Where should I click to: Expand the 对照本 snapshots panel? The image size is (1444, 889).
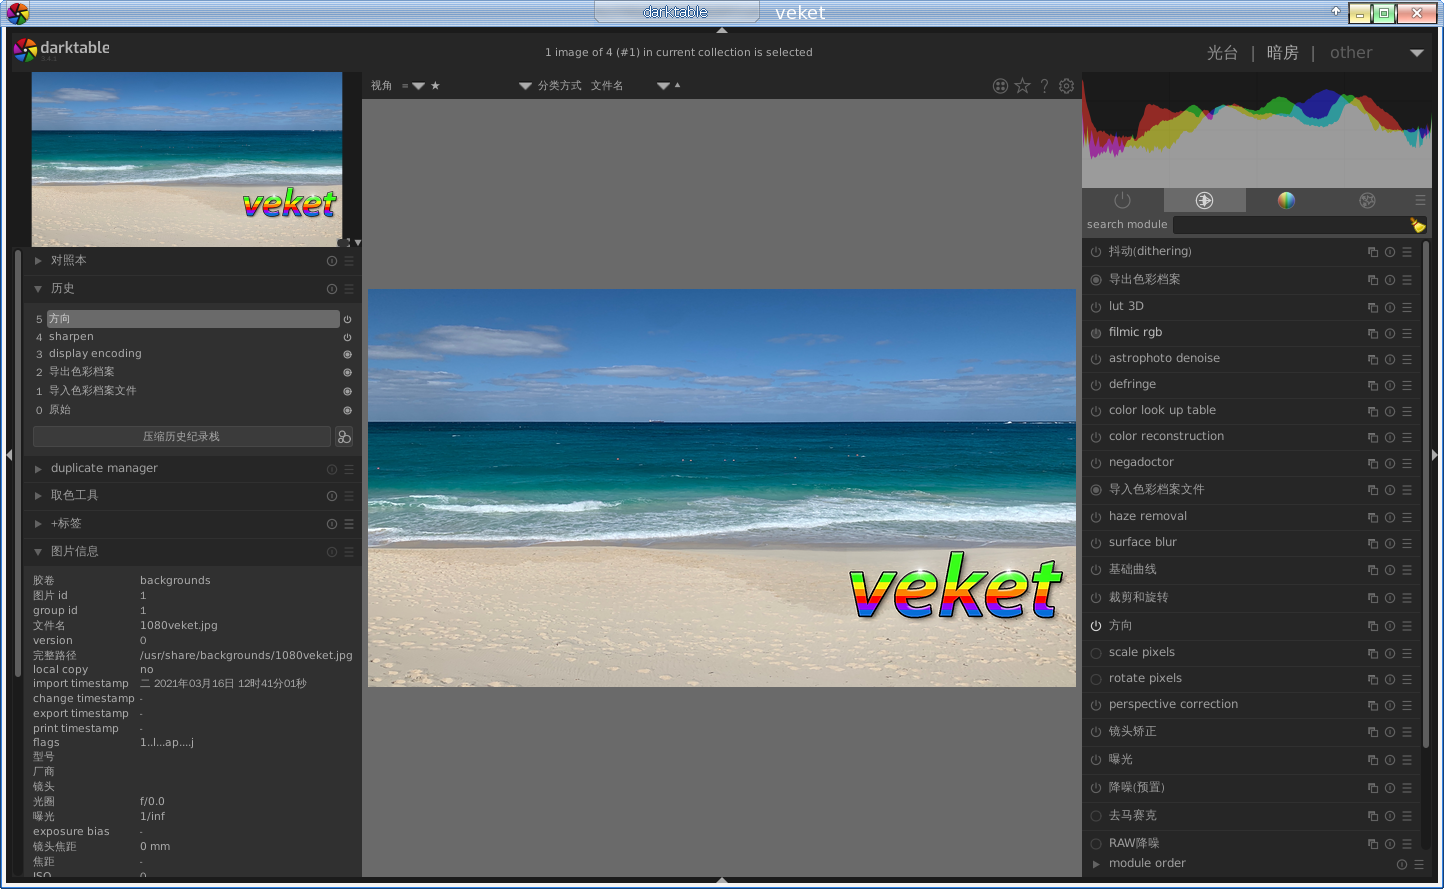pos(38,261)
